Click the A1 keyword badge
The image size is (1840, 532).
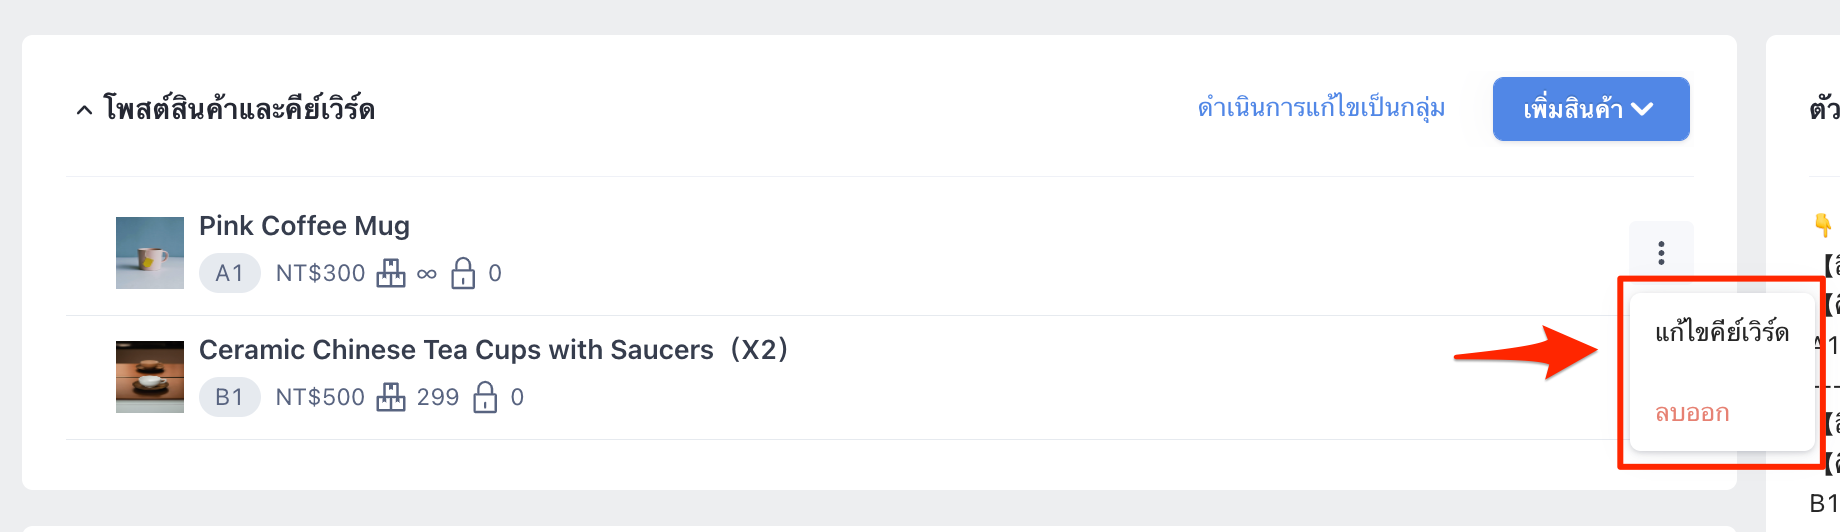[230, 273]
